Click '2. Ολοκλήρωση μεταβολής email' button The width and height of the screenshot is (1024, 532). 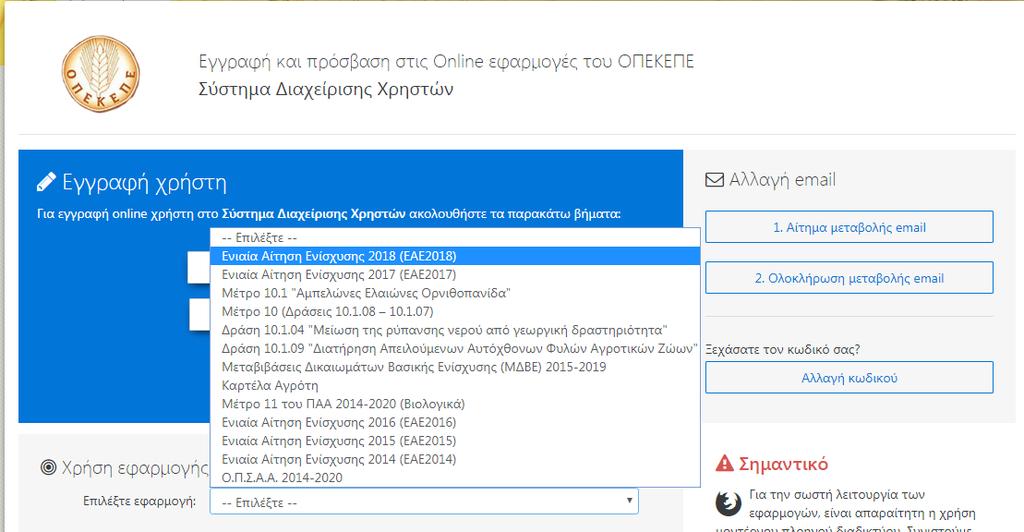849,278
